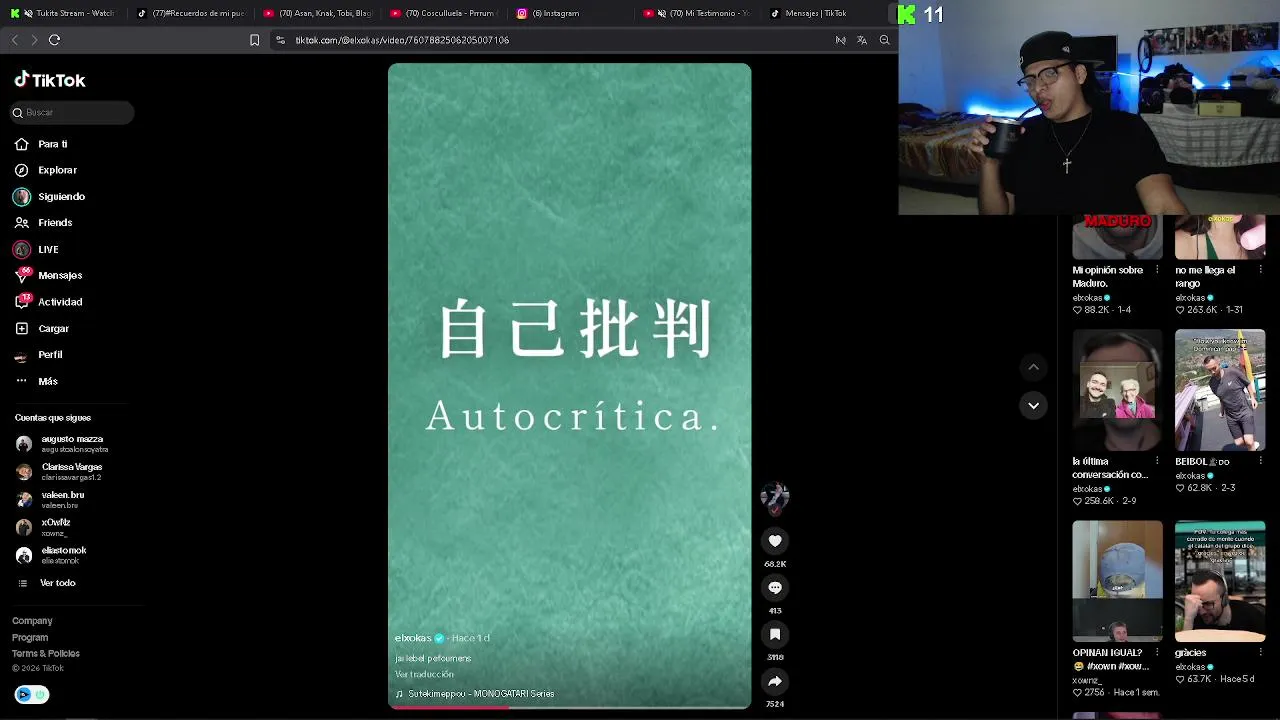Open options menu for BEIBOL video
The image size is (1280, 720).
(x=1259, y=461)
